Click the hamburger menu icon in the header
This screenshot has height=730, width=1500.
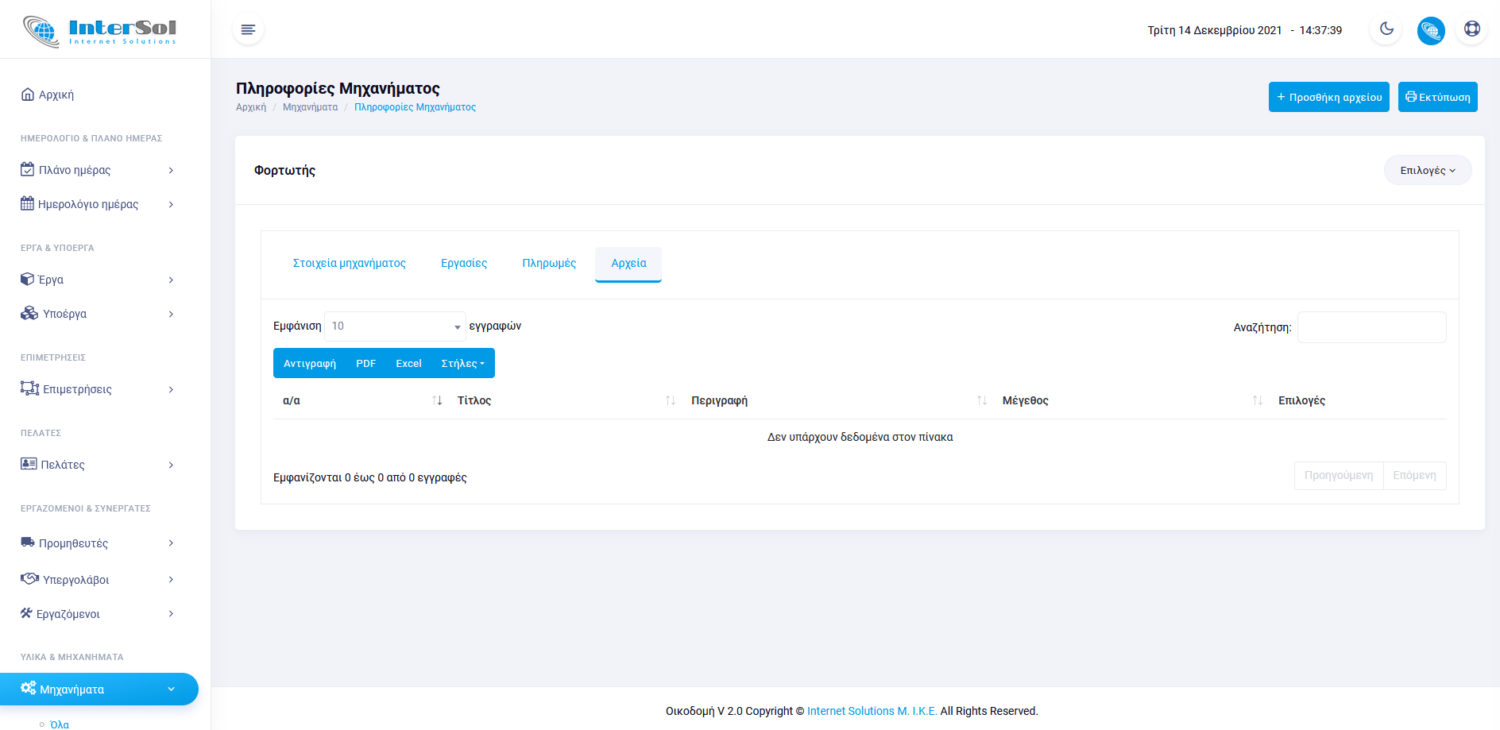[248, 30]
